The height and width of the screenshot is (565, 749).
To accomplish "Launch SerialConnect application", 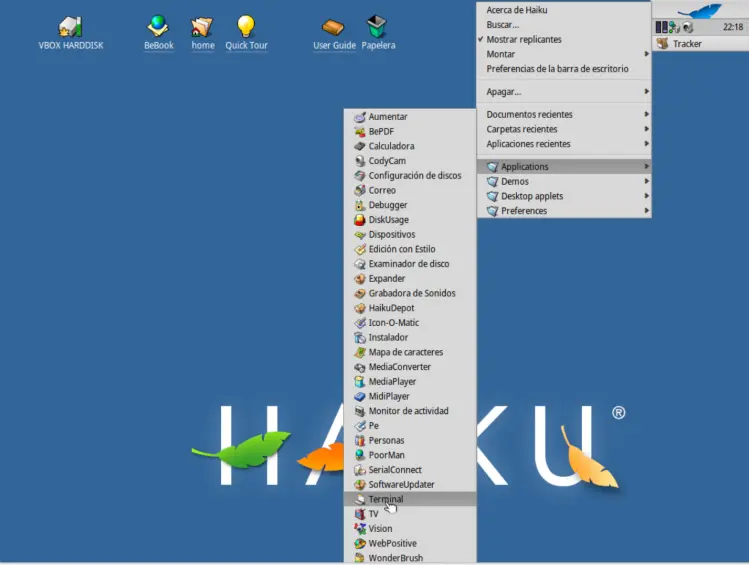I will pyautogui.click(x=410, y=469).
